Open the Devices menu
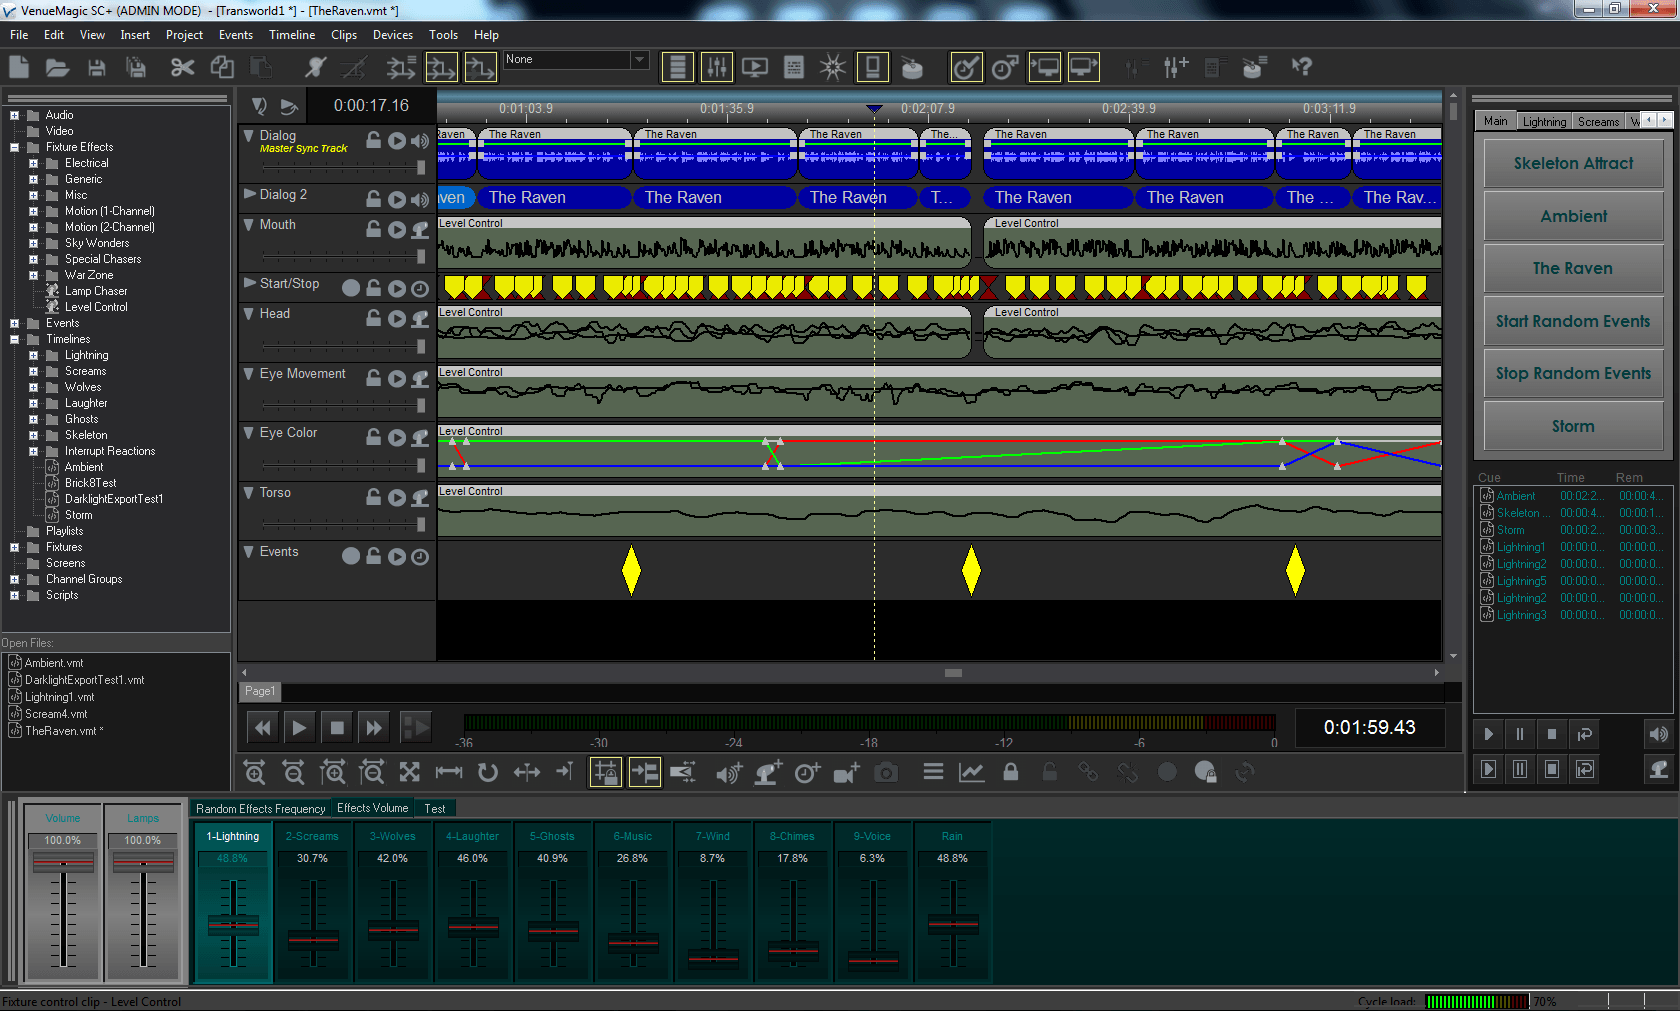The width and height of the screenshot is (1680, 1011). pyautogui.click(x=393, y=35)
